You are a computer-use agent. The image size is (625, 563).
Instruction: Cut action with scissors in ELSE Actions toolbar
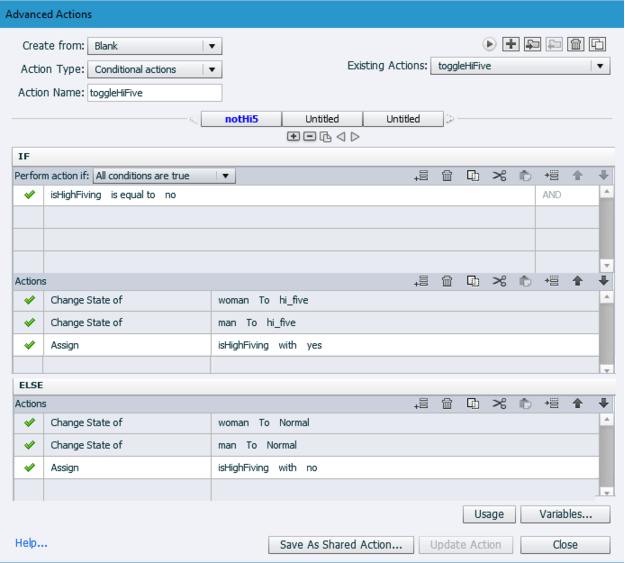499,404
